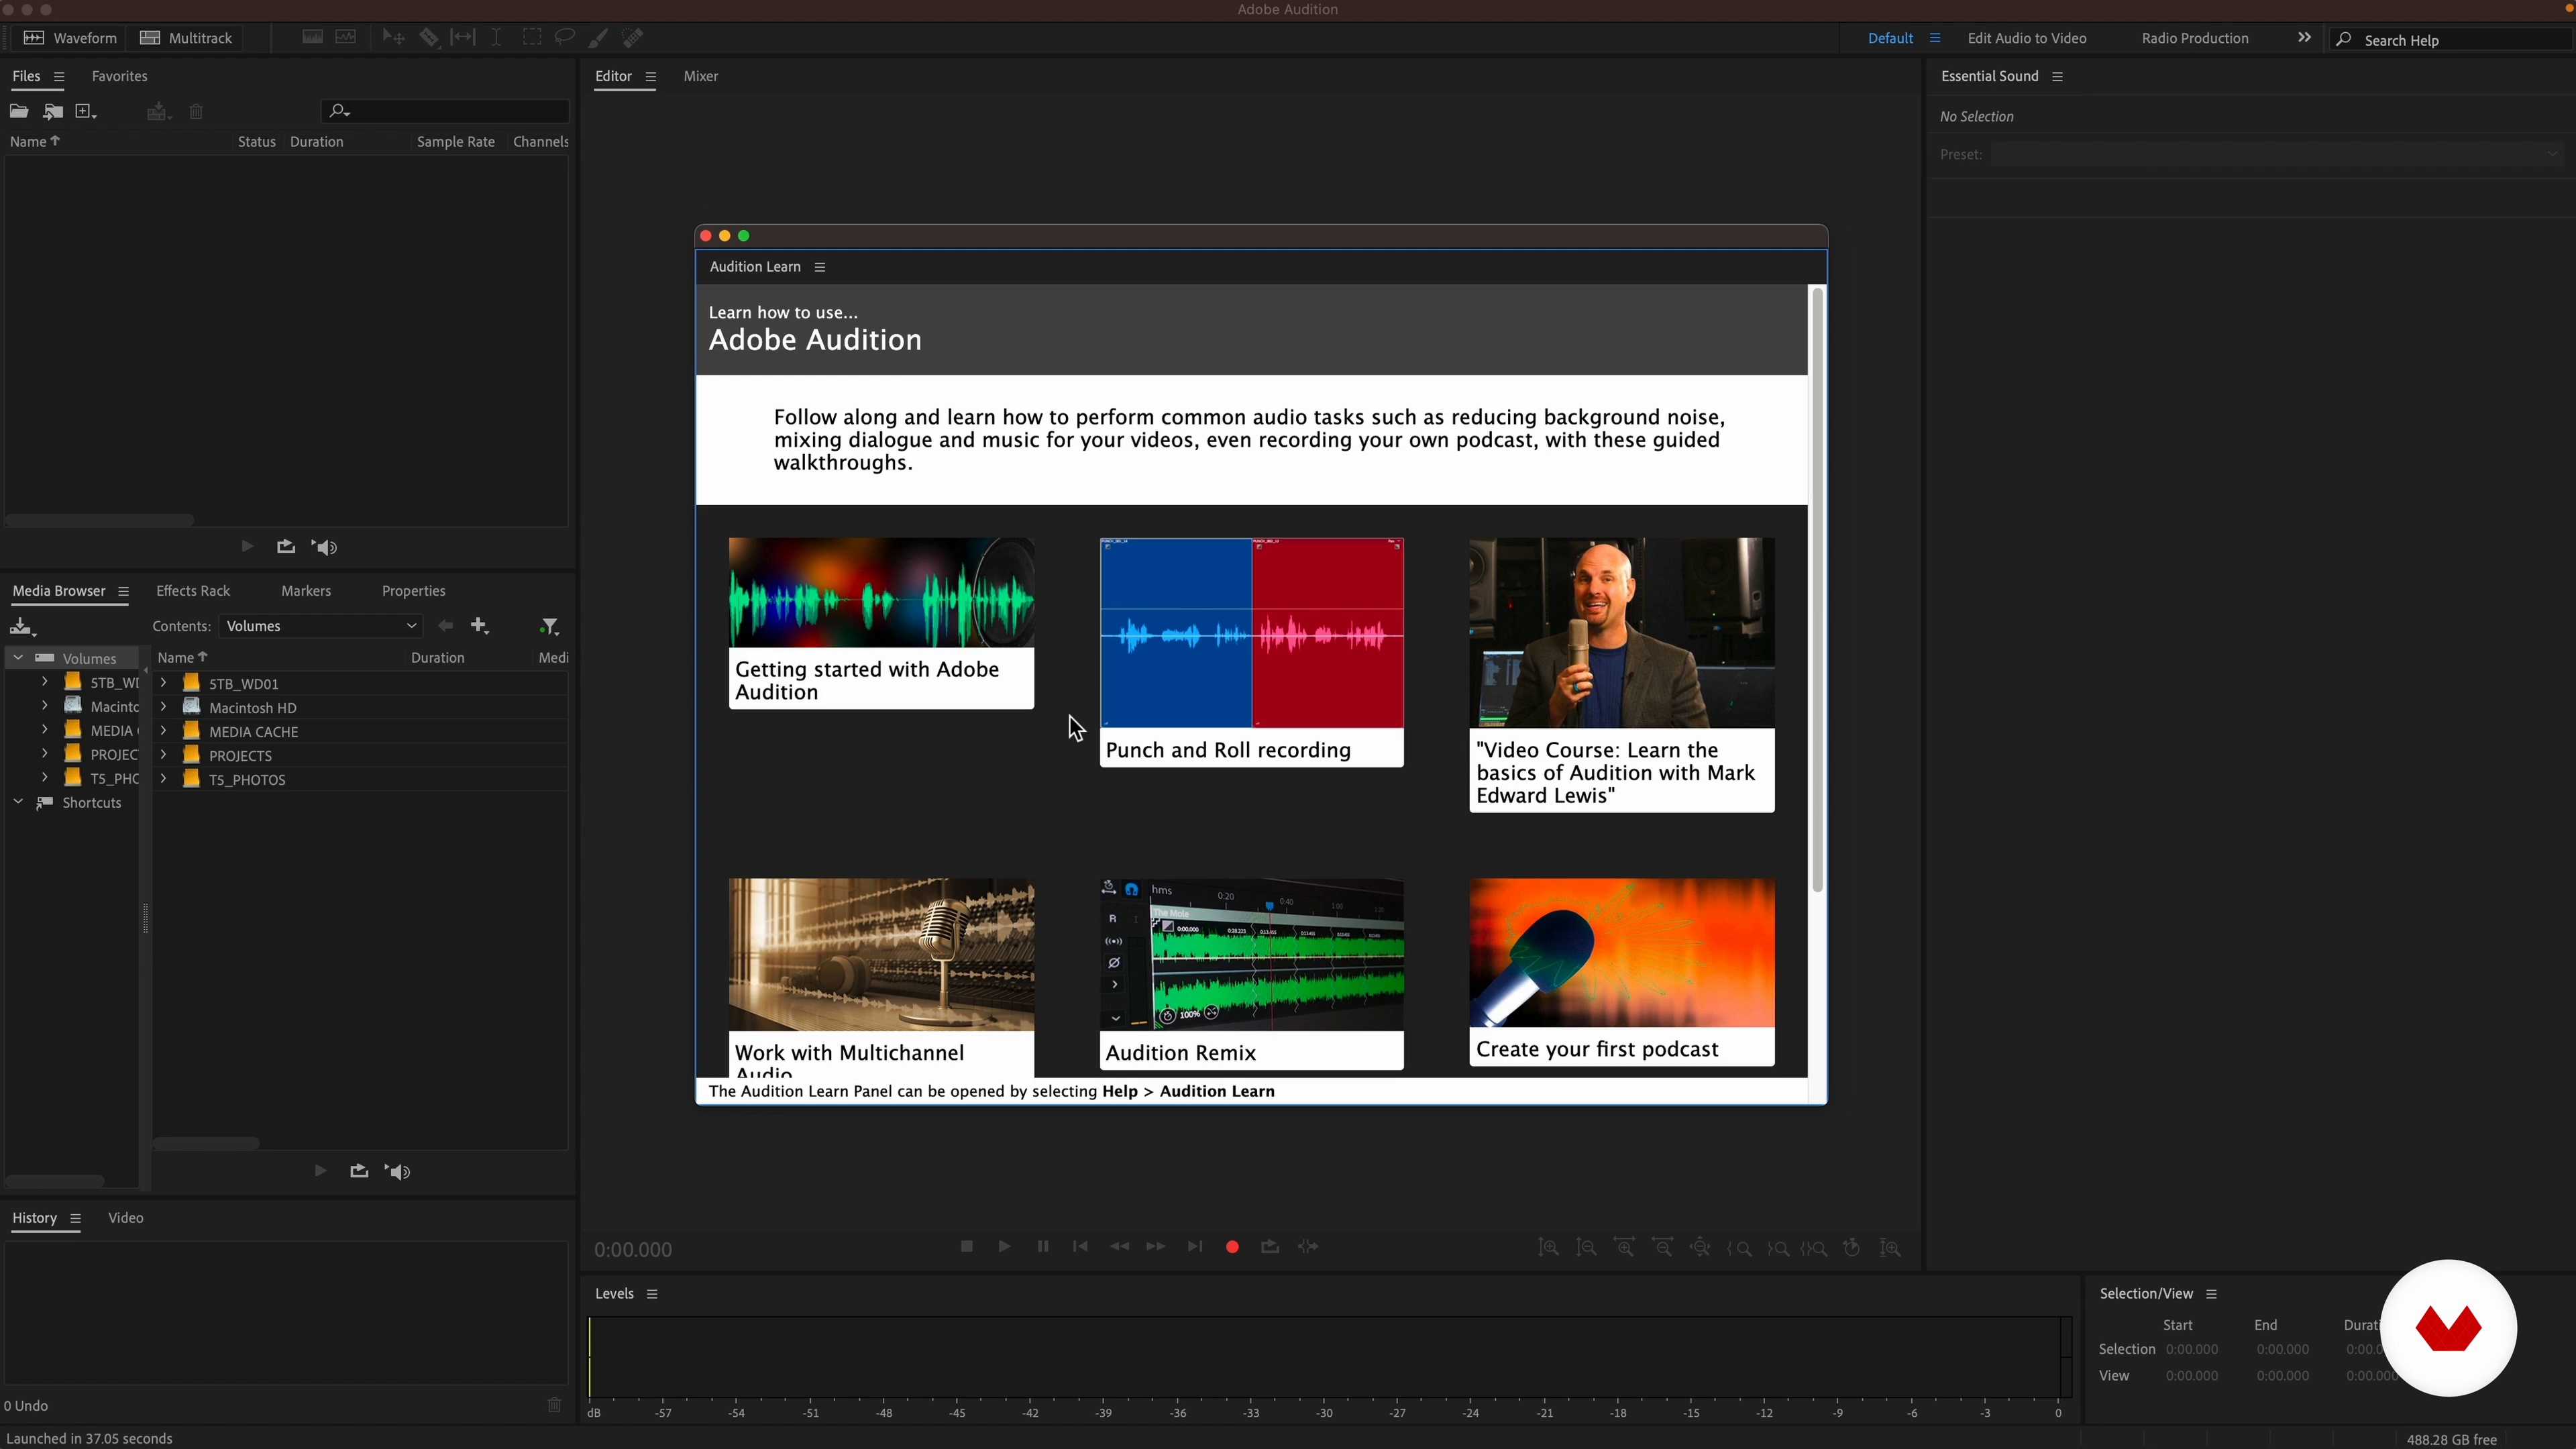Viewport: 2576px width, 1449px height.
Task: Click Loop Playback icon in Files panel
Action: 286,546
